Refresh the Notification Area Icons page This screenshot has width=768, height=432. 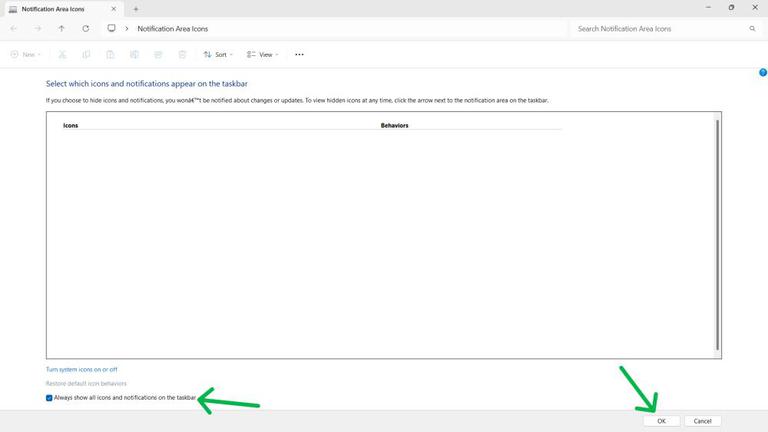pos(86,28)
